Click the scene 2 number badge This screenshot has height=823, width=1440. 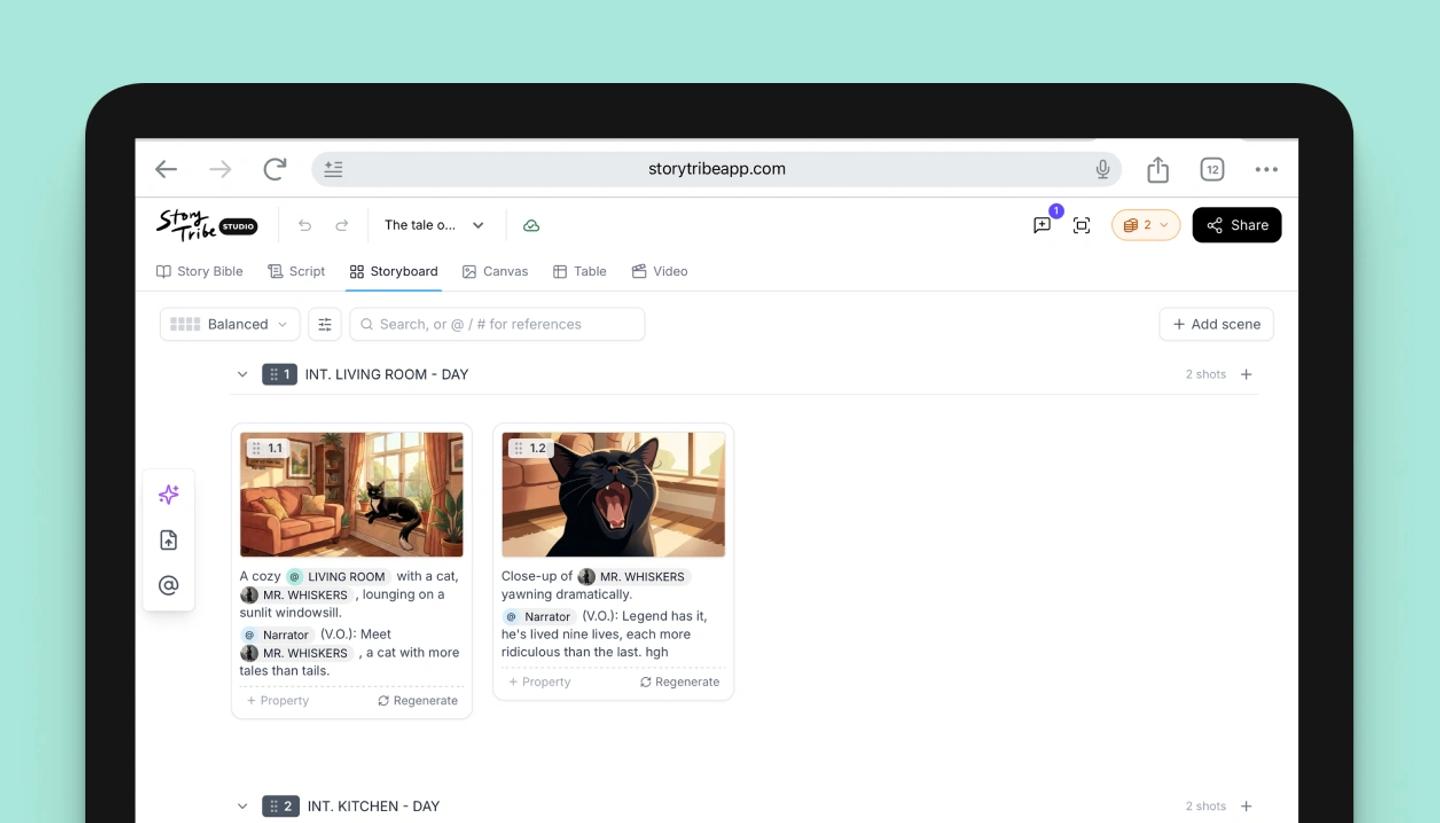point(280,806)
